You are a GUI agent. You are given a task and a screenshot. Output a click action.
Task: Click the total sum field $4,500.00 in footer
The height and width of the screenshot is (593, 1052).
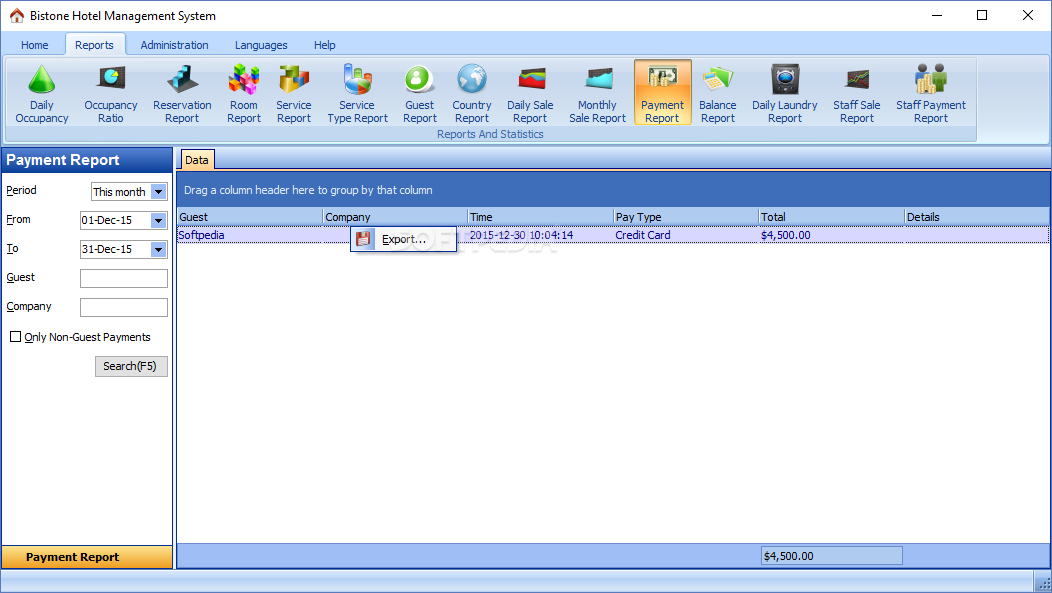tap(832, 556)
